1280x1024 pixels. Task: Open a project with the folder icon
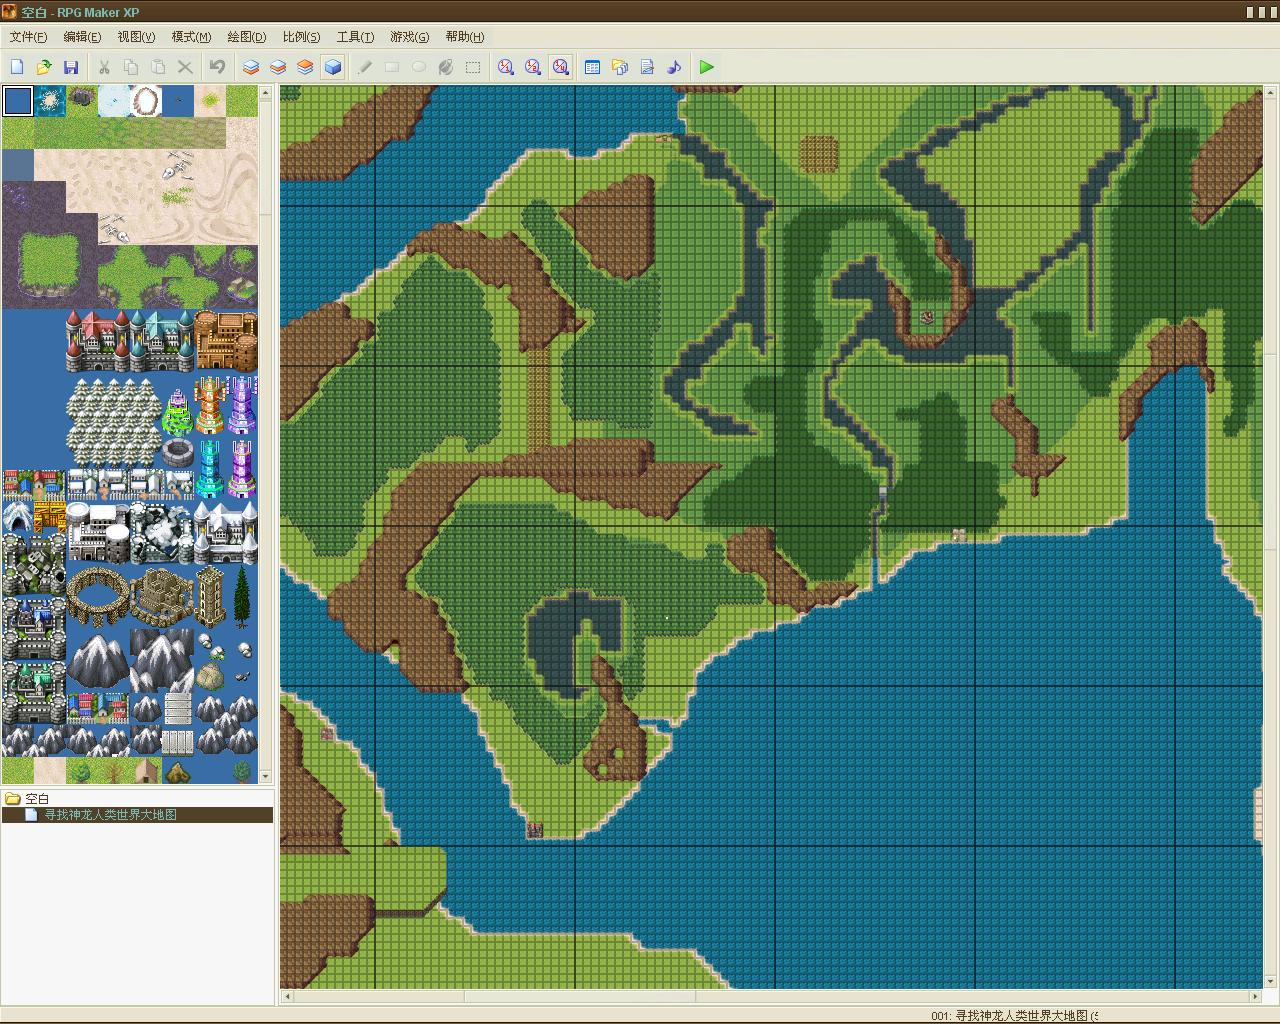coord(44,67)
